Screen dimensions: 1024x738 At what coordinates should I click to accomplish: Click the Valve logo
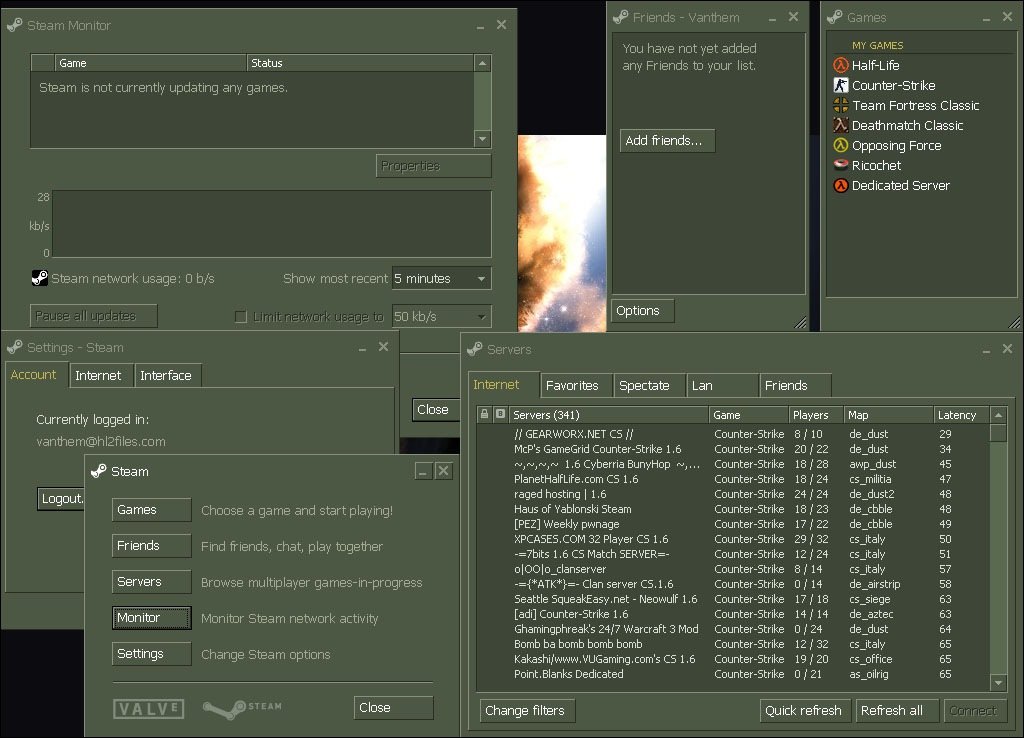(x=149, y=709)
